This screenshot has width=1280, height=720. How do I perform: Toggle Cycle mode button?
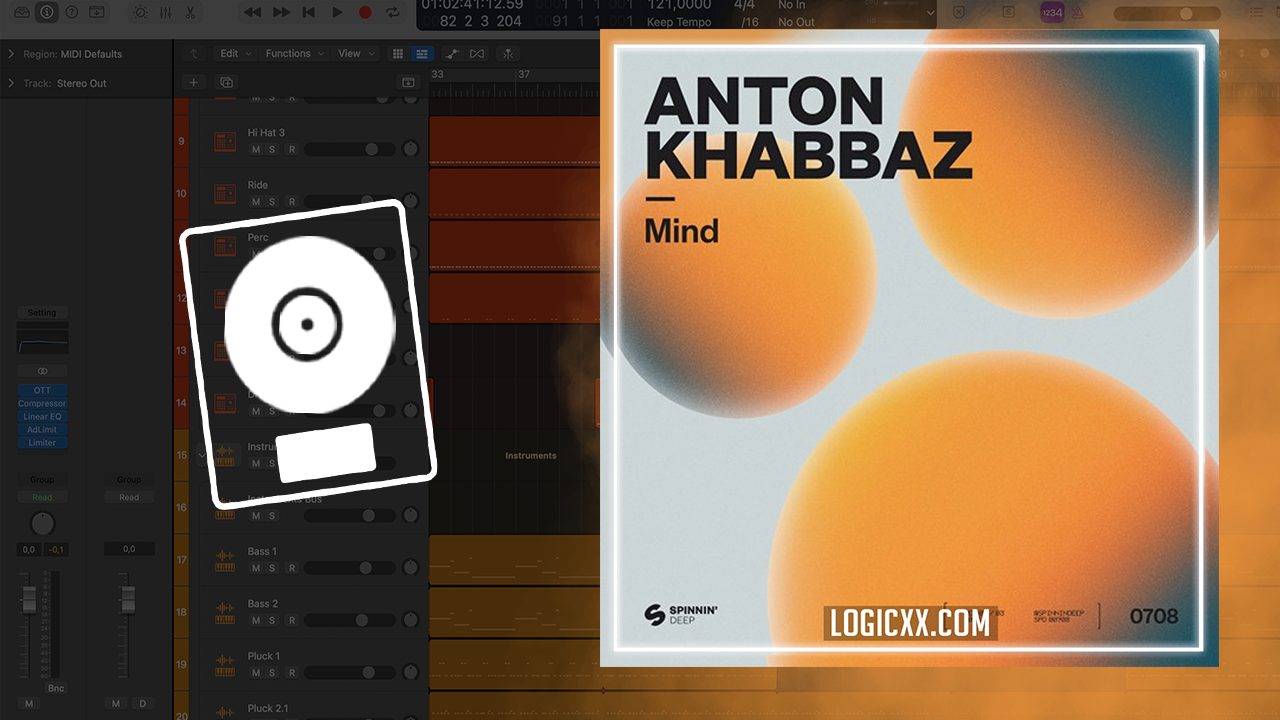393,12
